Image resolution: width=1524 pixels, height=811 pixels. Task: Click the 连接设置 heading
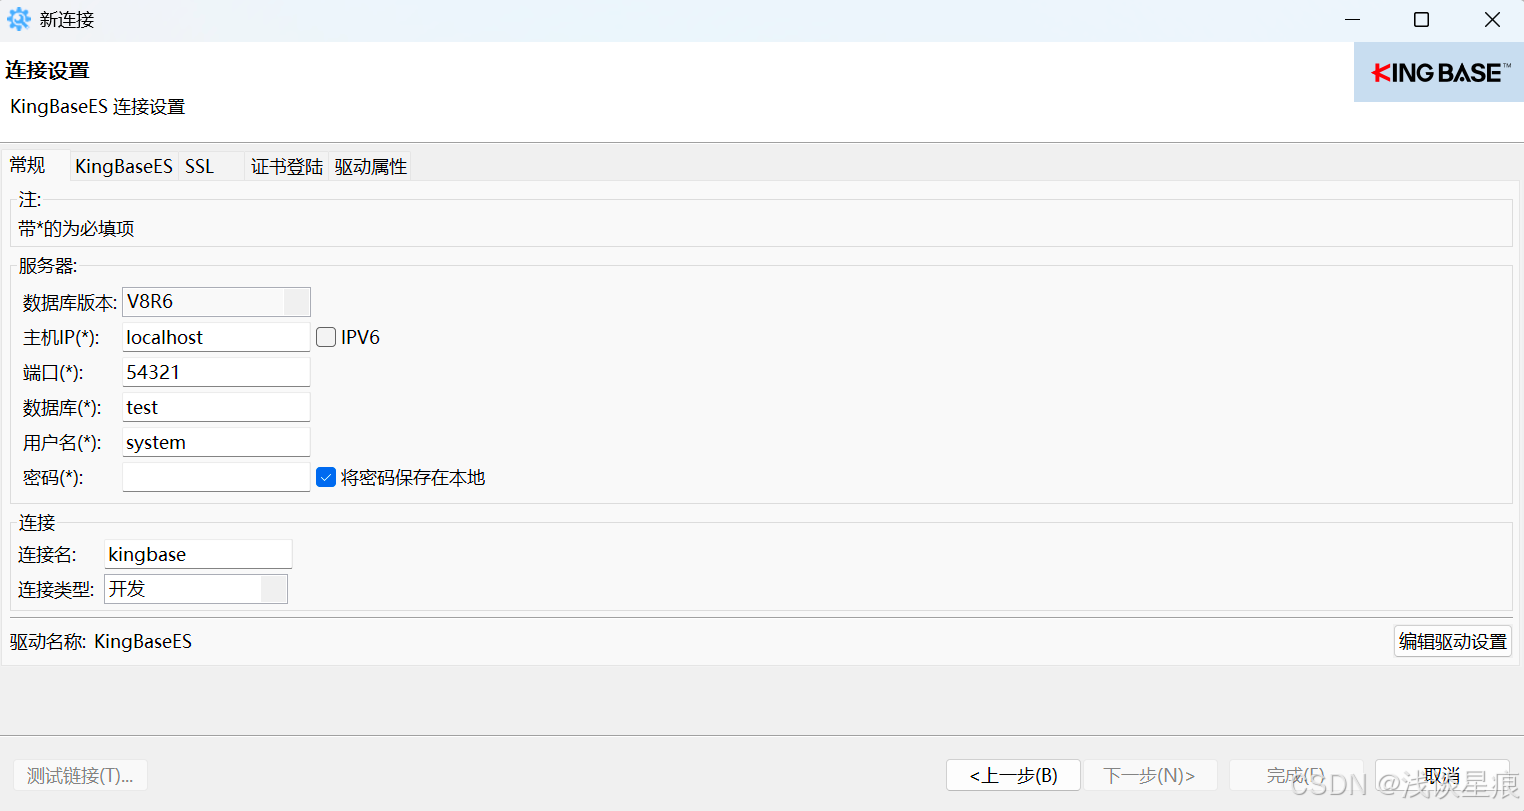coord(47,70)
